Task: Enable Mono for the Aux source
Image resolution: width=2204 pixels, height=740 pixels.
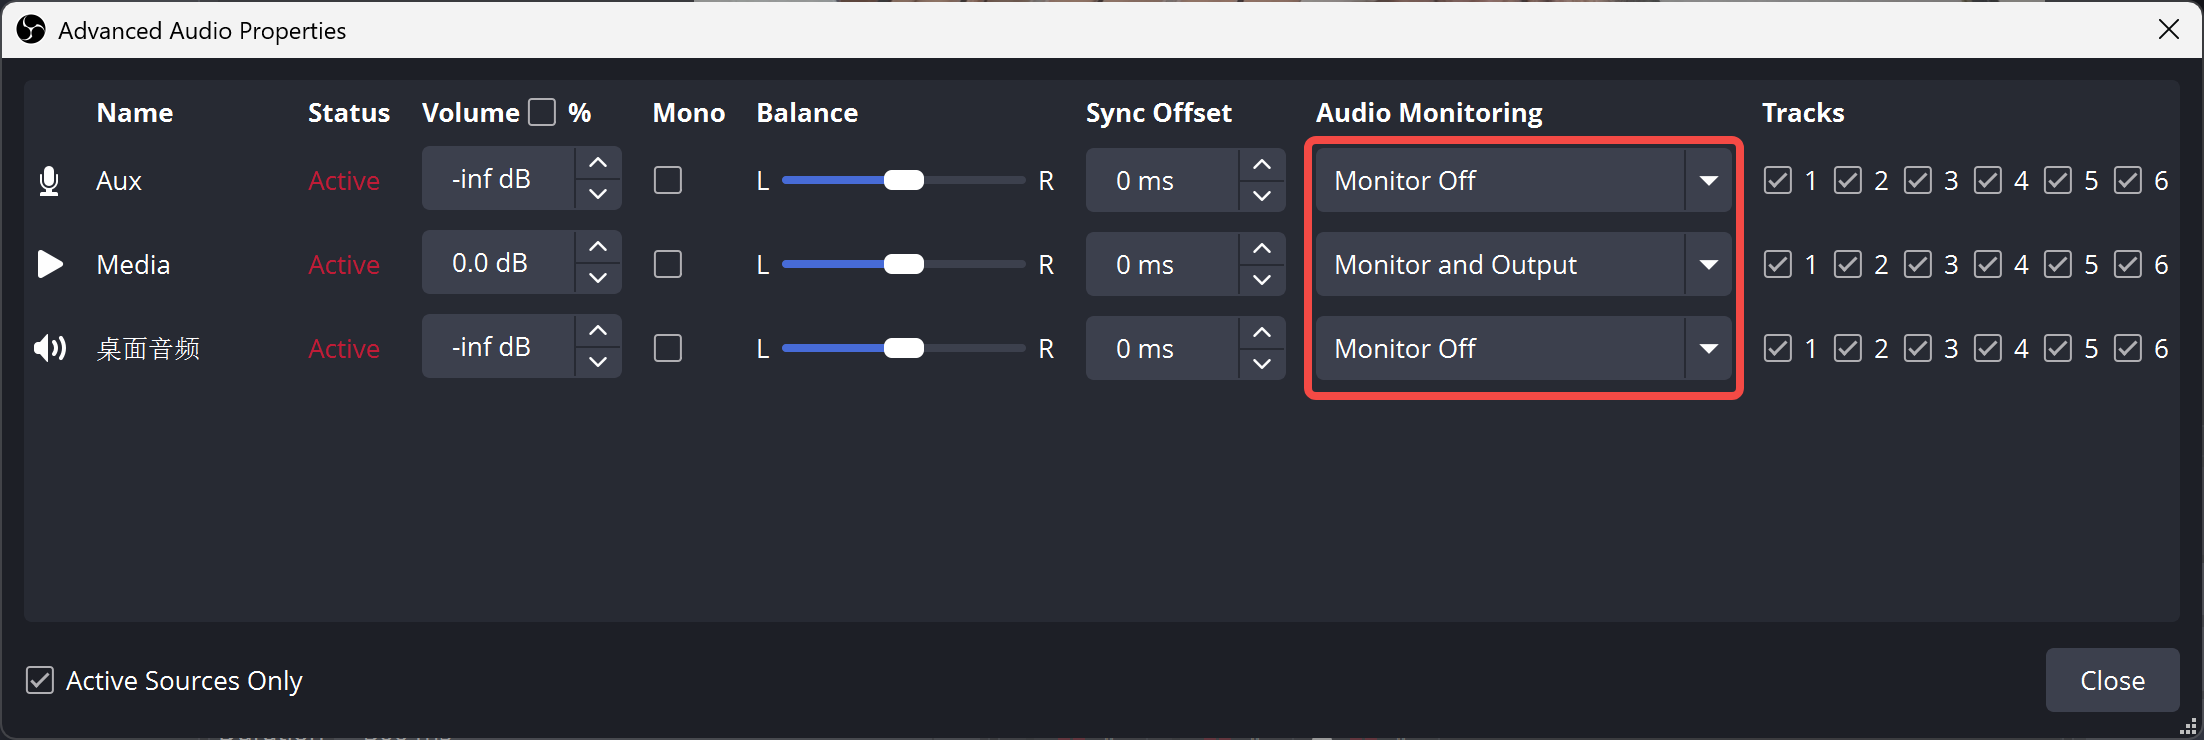Action: (x=668, y=180)
